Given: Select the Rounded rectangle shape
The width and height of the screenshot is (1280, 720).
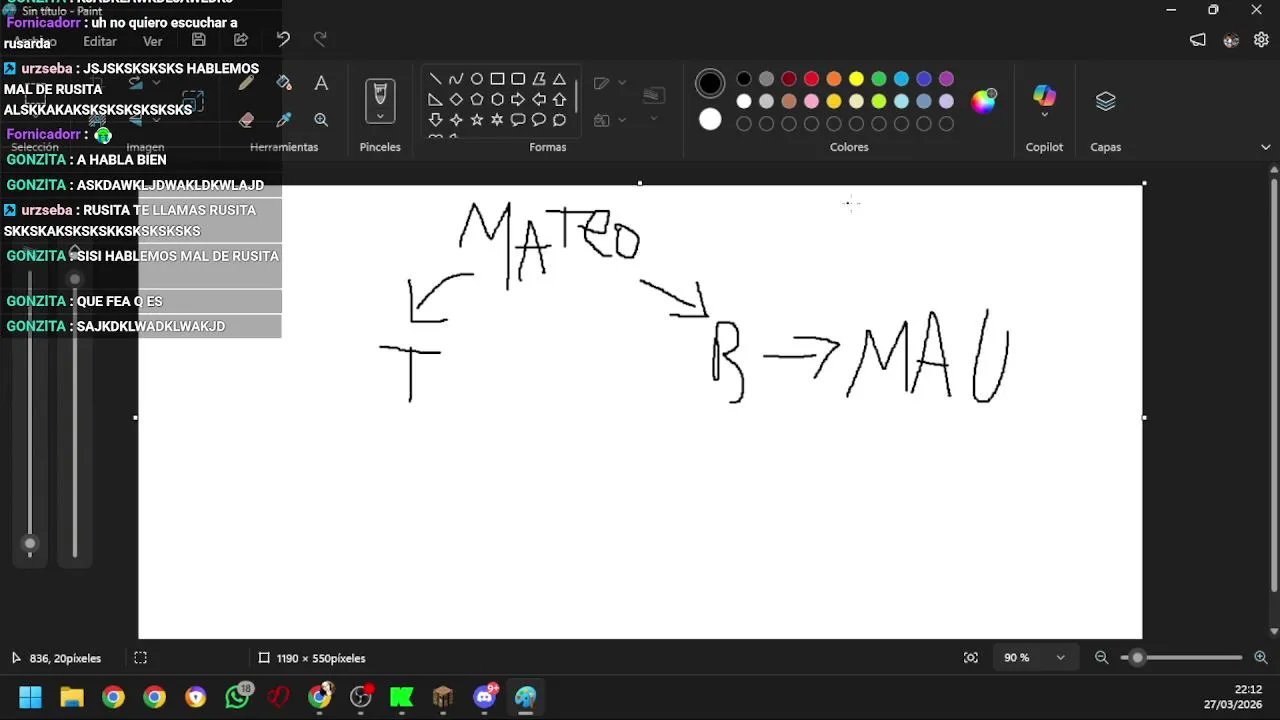Looking at the screenshot, I should pyautogui.click(x=518, y=79).
